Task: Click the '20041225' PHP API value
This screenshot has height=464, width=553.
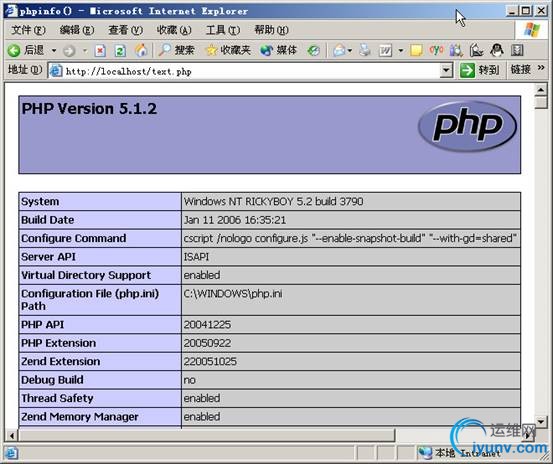Action: click(207, 325)
